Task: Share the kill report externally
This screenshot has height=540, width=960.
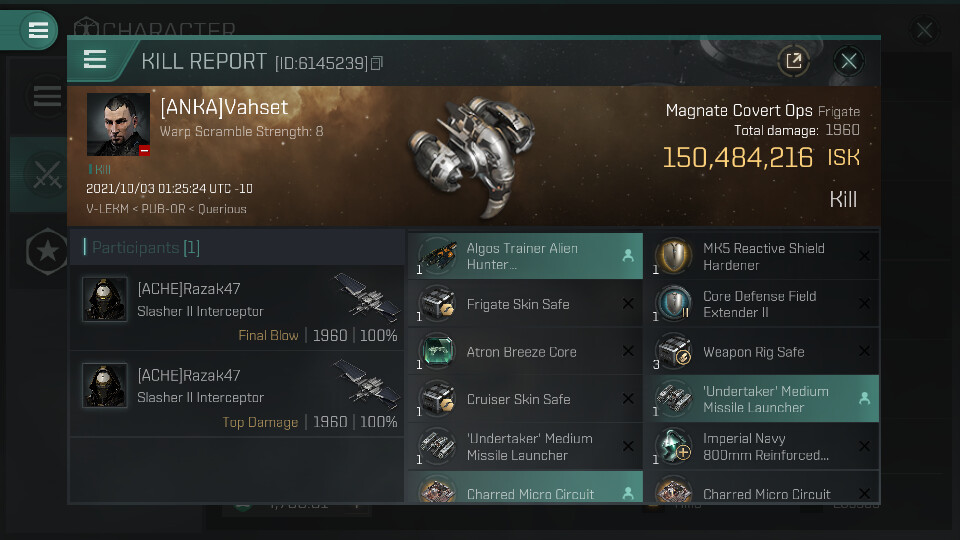Action: coord(793,61)
